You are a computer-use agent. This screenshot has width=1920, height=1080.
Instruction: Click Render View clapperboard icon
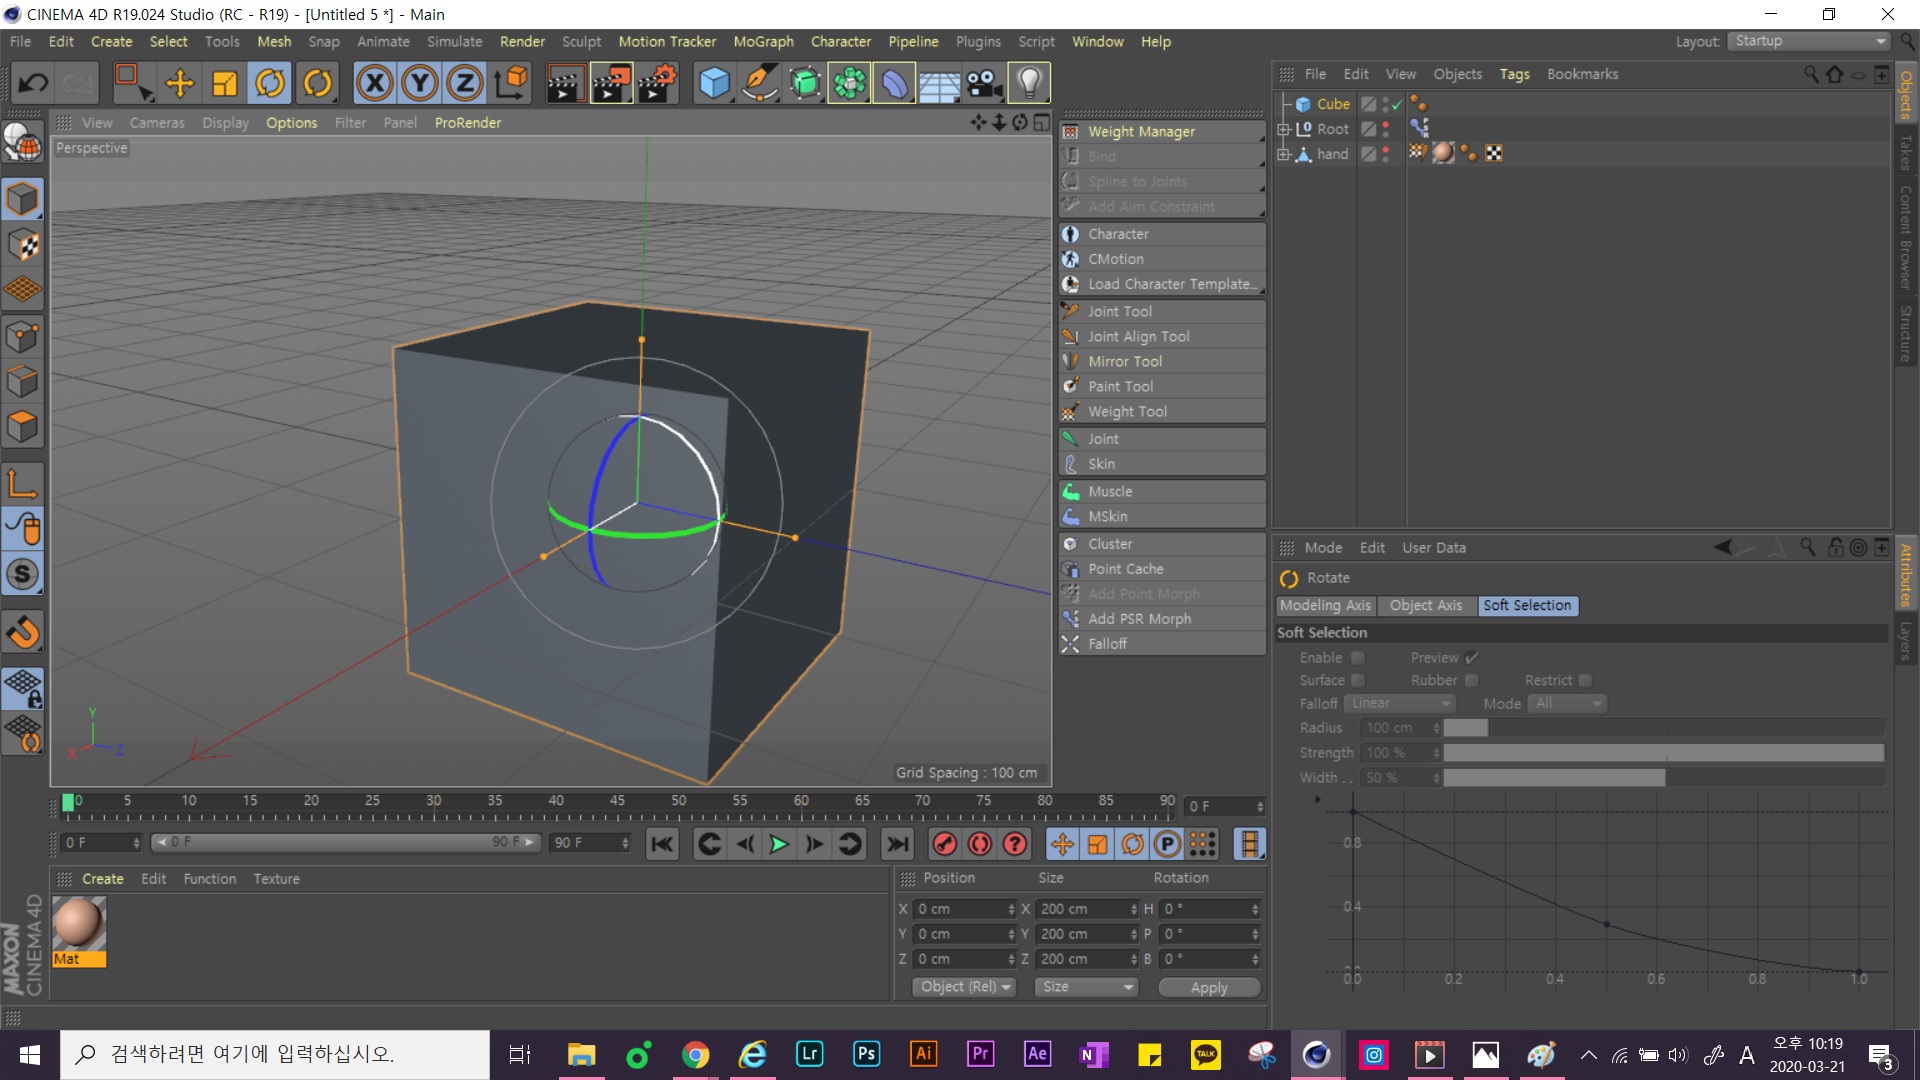[565, 83]
